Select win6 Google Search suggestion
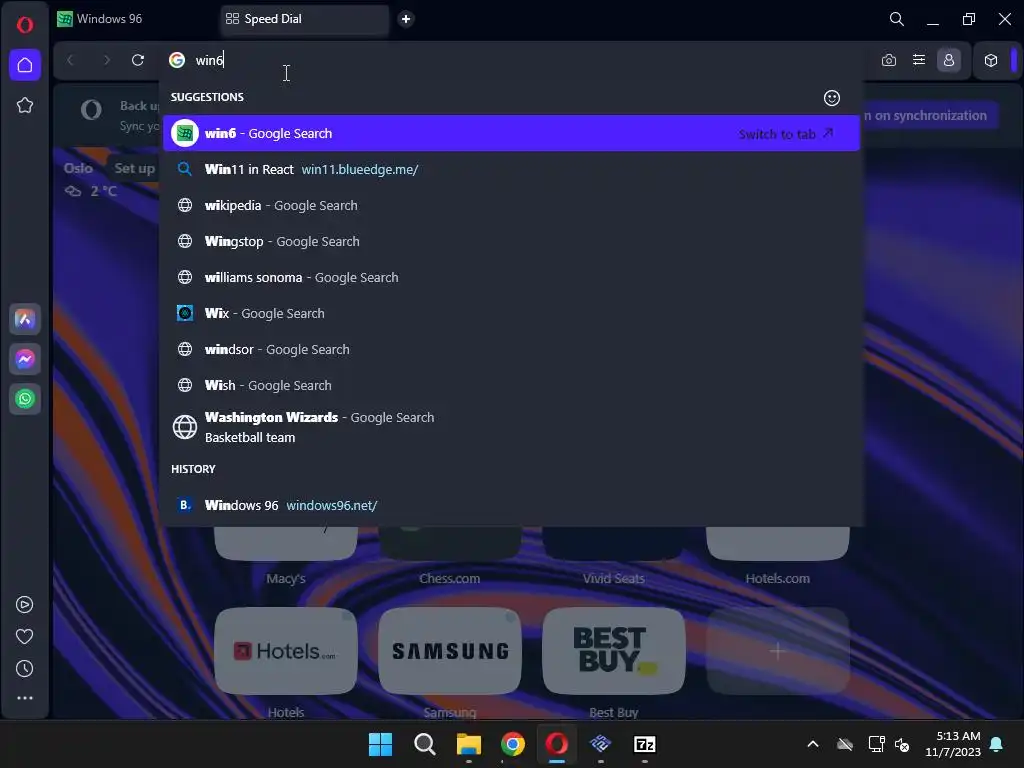The height and width of the screenshot is (768, 1024). (x=511, y=133)
